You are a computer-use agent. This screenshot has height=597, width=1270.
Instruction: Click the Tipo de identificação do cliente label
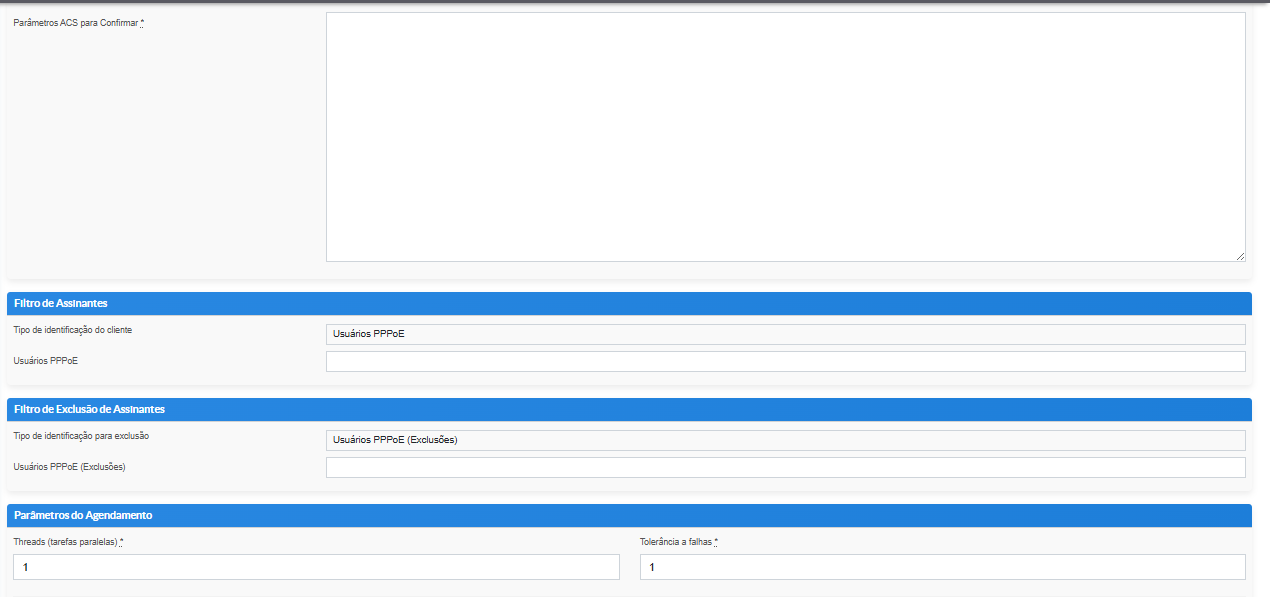(72, 330)
